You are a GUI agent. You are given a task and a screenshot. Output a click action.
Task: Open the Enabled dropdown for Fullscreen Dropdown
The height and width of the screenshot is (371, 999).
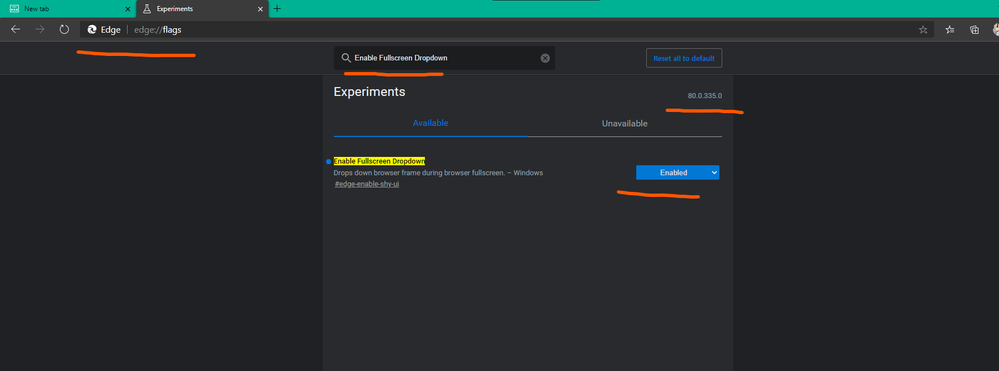coord(677,172)
